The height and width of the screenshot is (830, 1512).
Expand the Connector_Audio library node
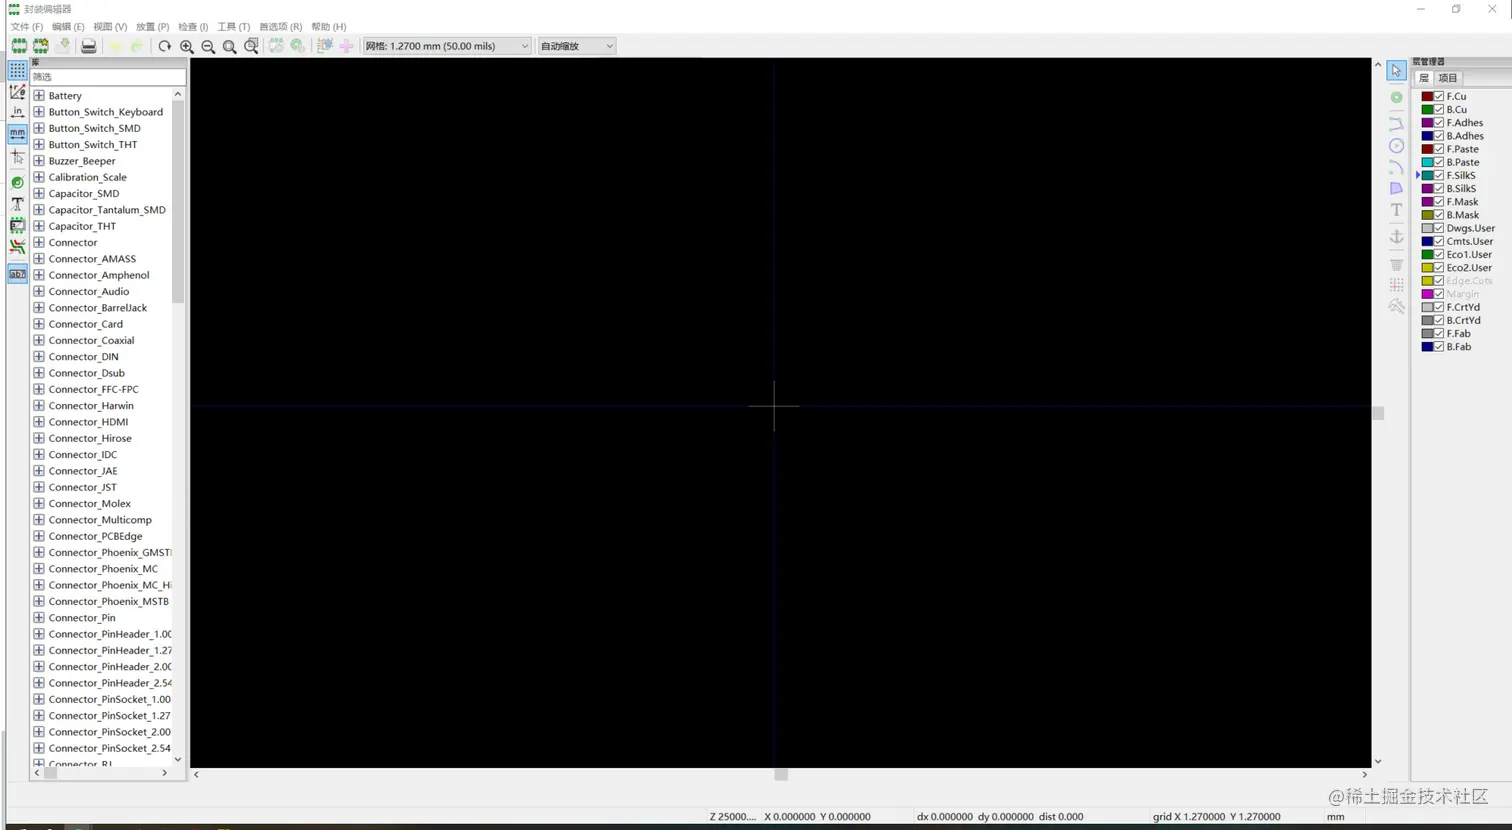click(39, 291)
